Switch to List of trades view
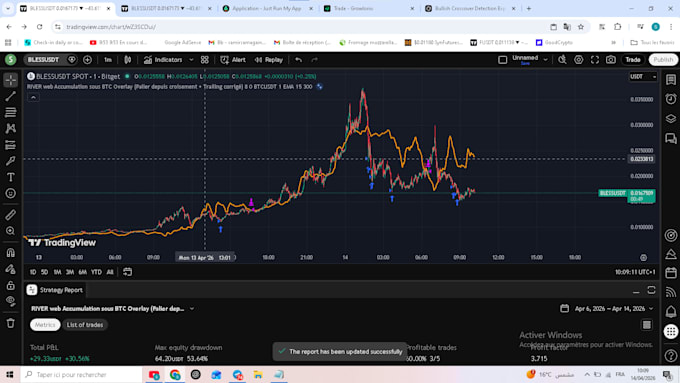Viewport: 680px width, 383px height. [85, 325]
